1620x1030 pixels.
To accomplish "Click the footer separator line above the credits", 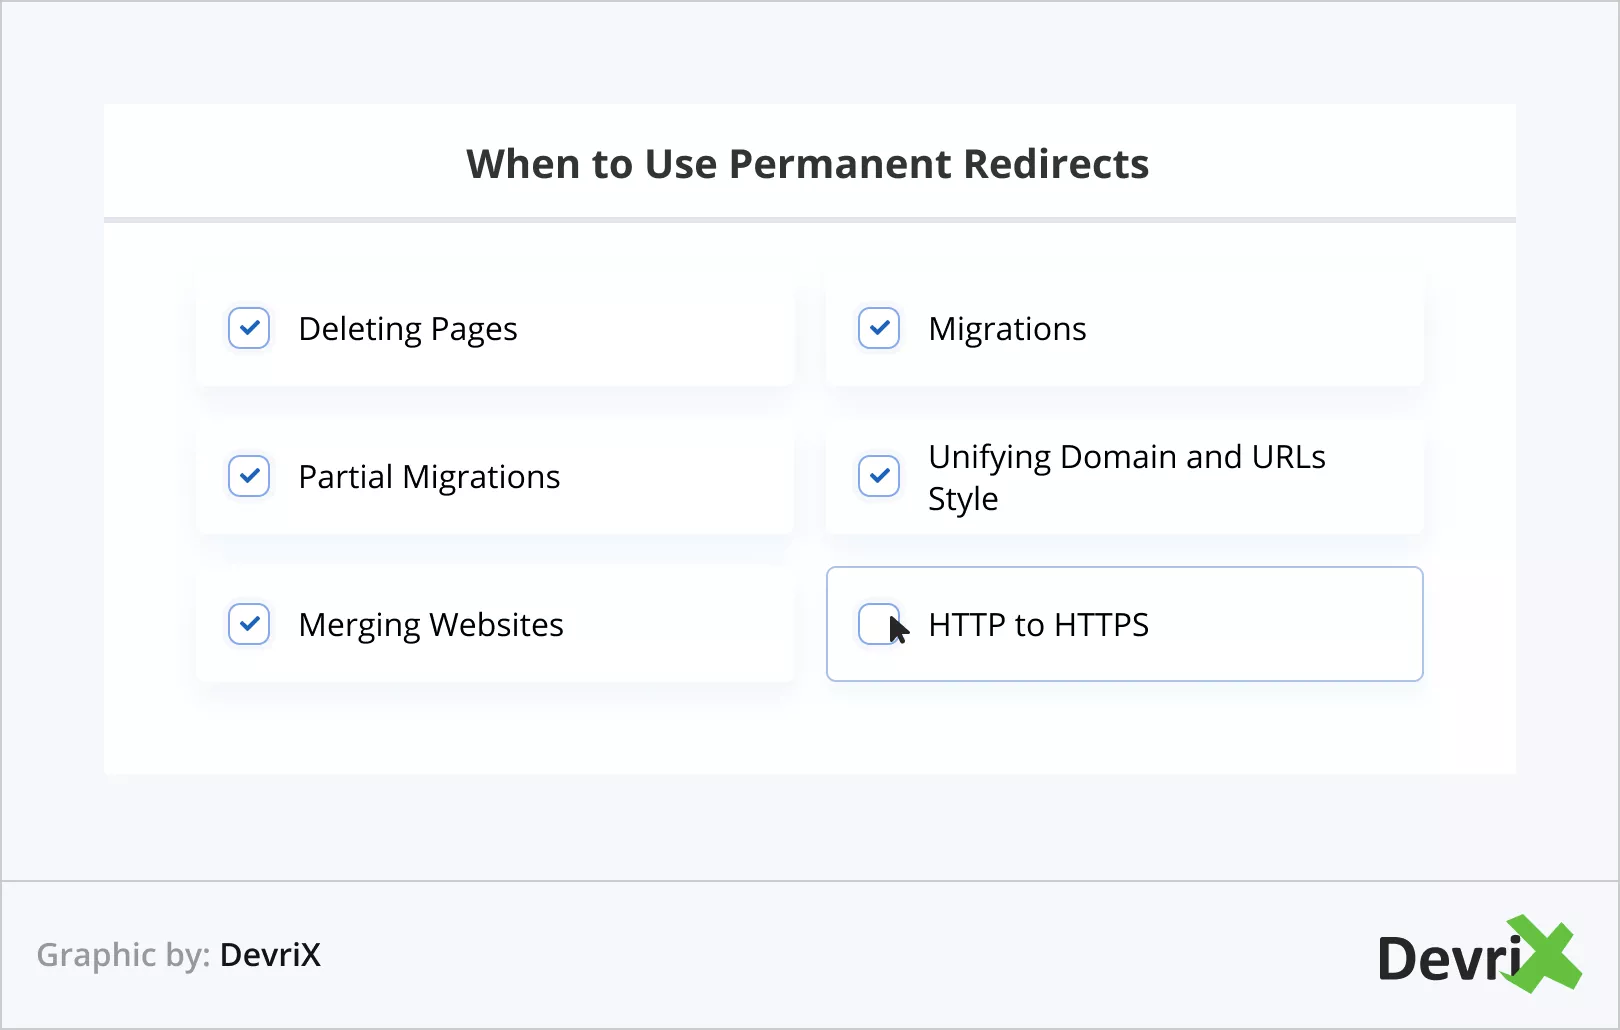I will (810, 881).
